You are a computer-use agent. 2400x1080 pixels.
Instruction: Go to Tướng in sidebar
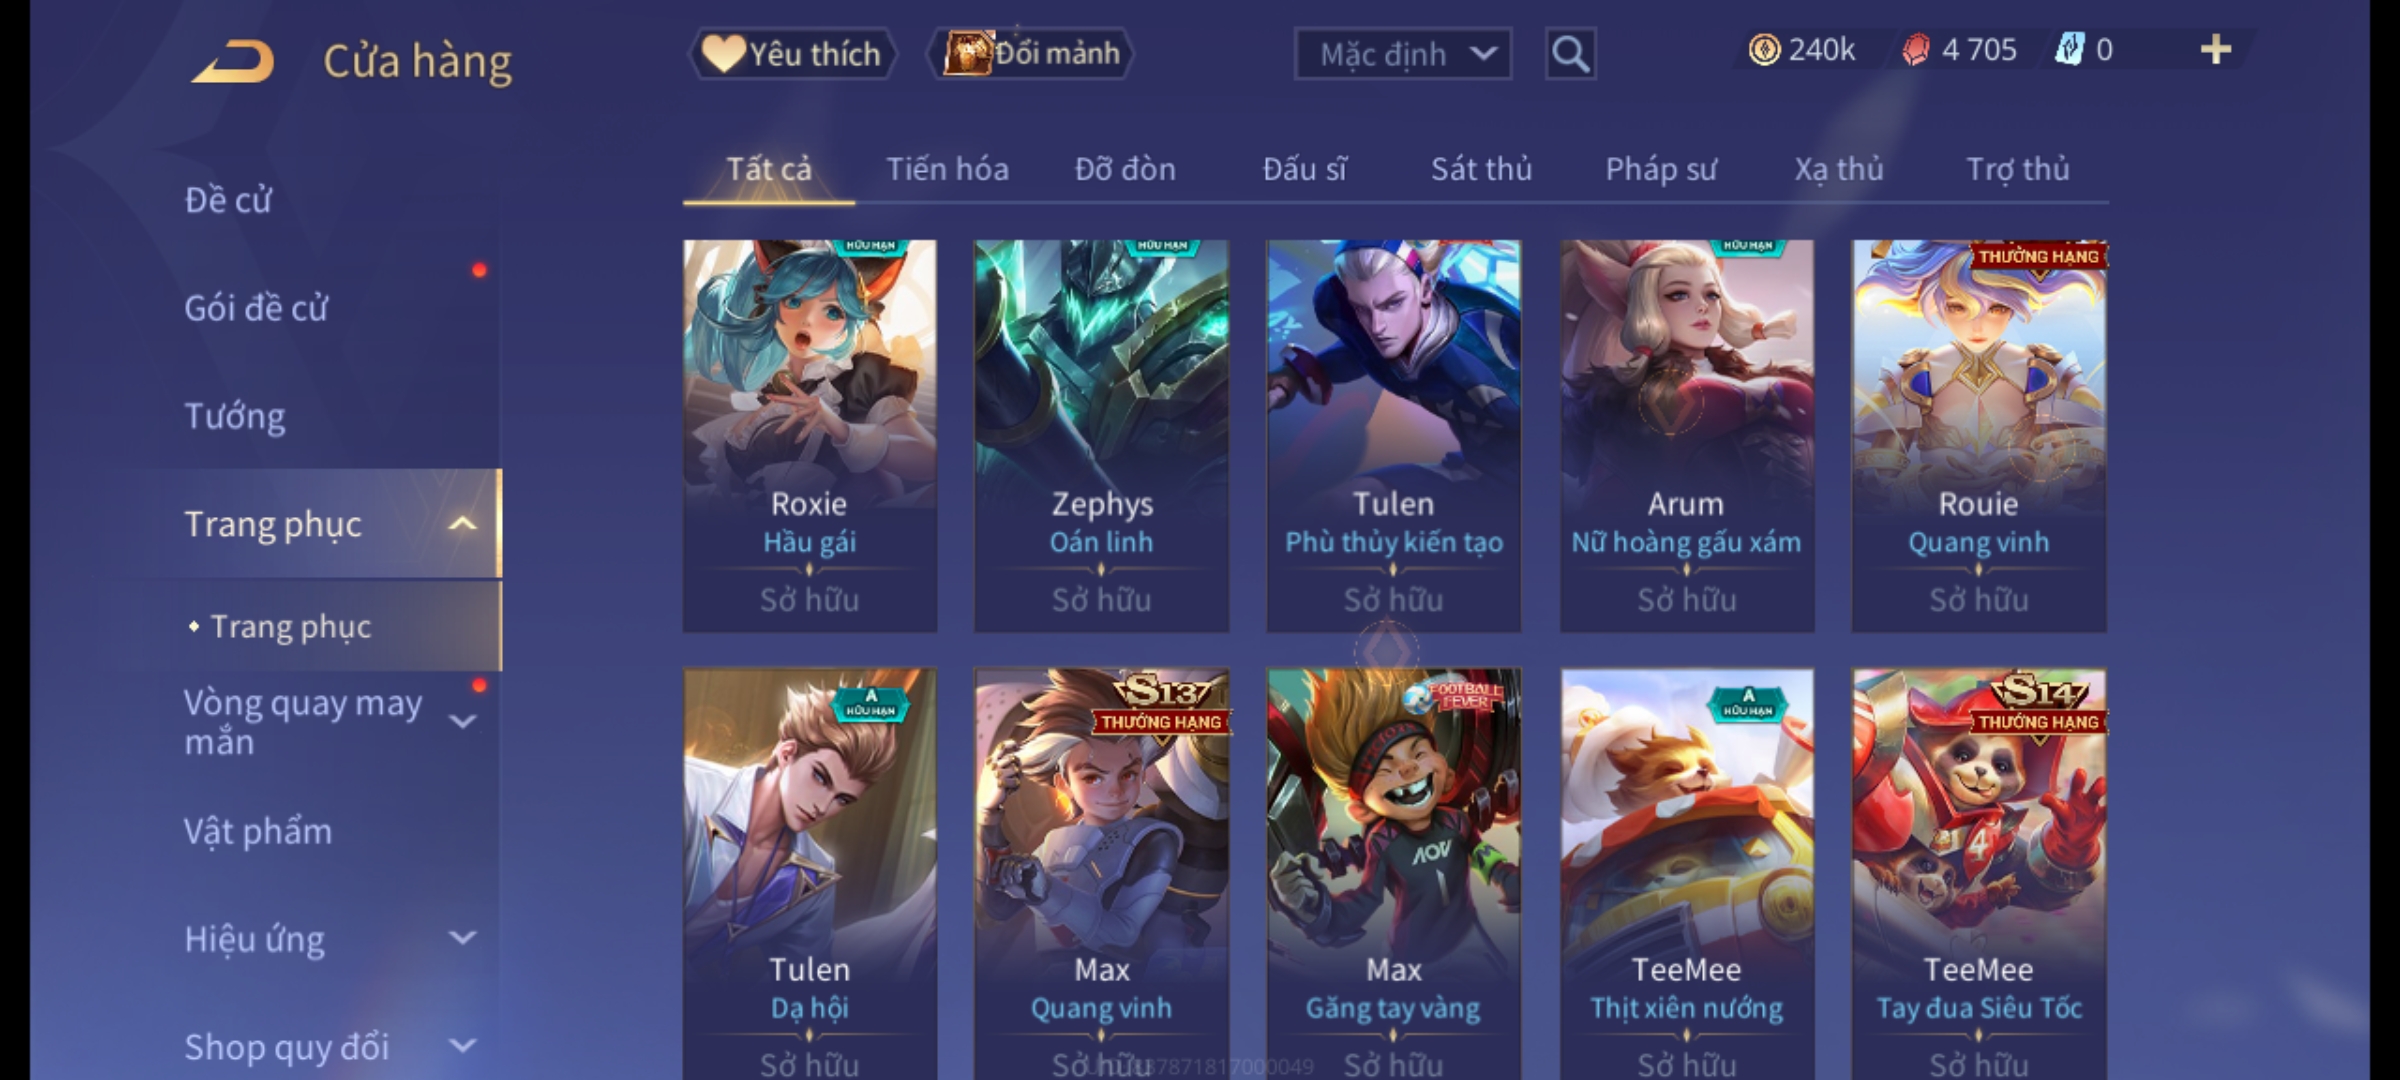235,416
